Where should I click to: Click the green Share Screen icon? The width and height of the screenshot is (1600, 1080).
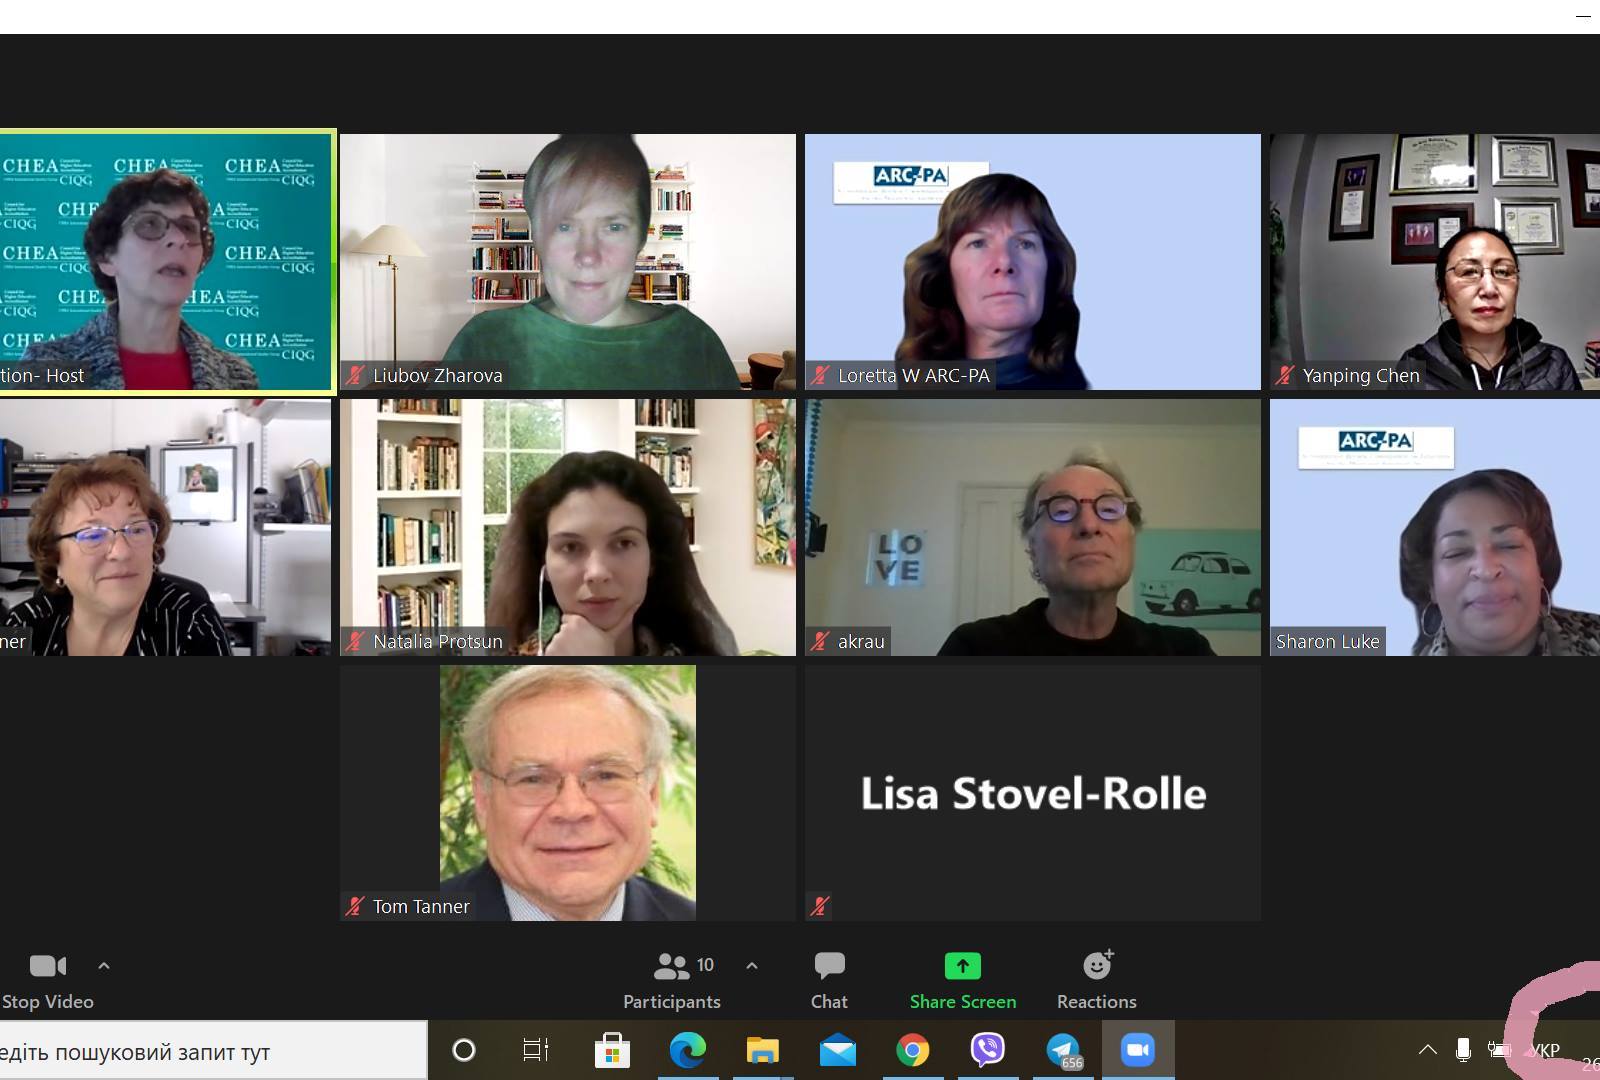(962, 966)
